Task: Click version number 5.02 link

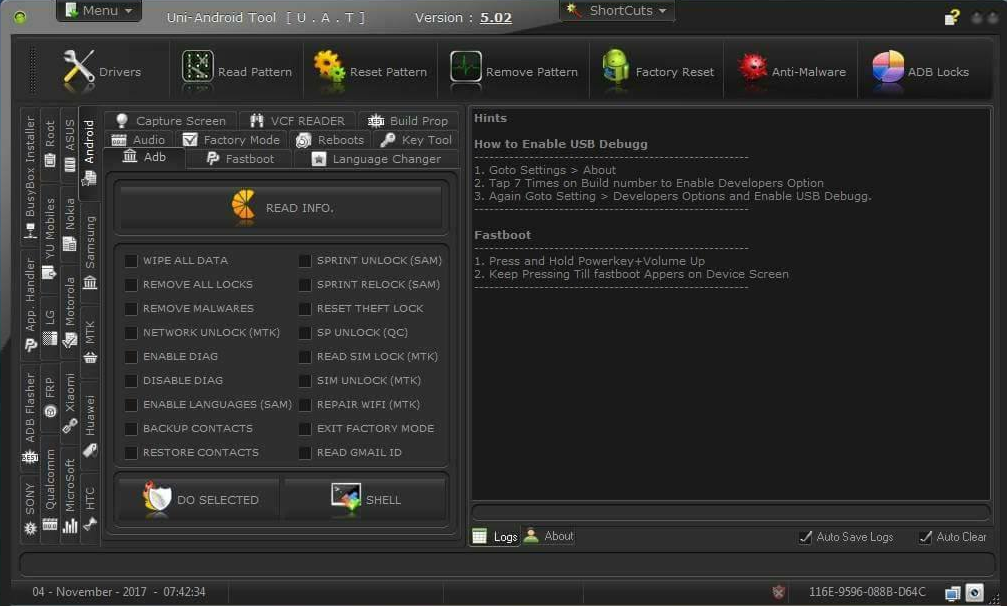Action: [x=496, y=17]
